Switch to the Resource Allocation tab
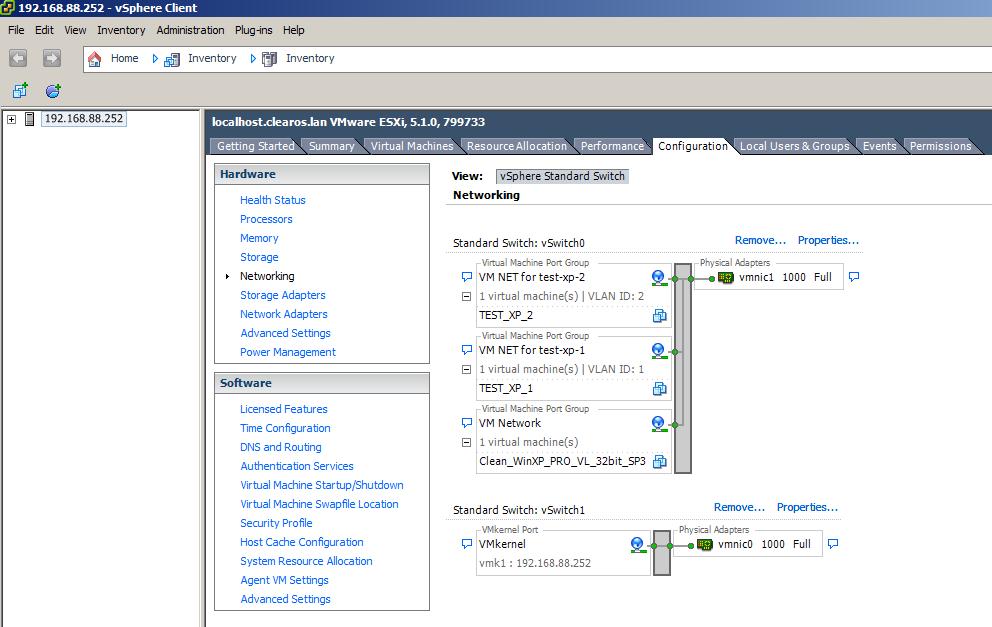 (517, 146)
